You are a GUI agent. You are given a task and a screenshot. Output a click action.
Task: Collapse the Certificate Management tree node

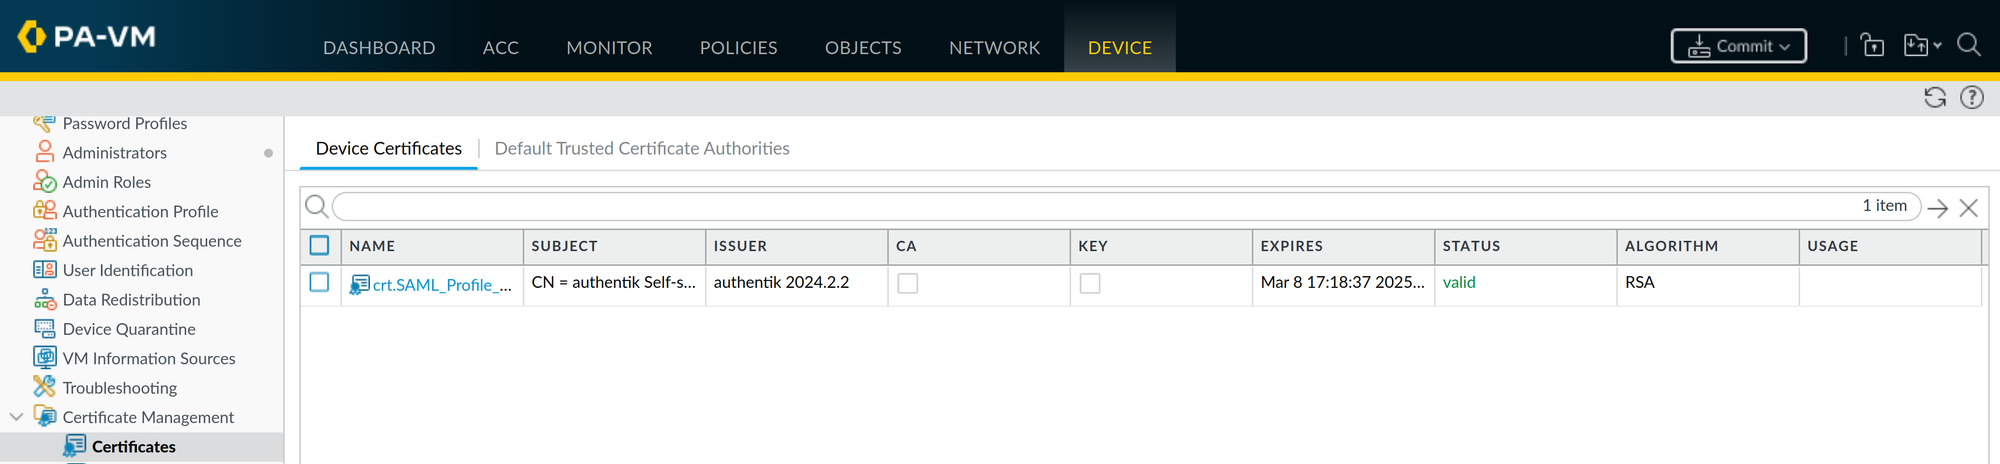[x=16, y=417]
